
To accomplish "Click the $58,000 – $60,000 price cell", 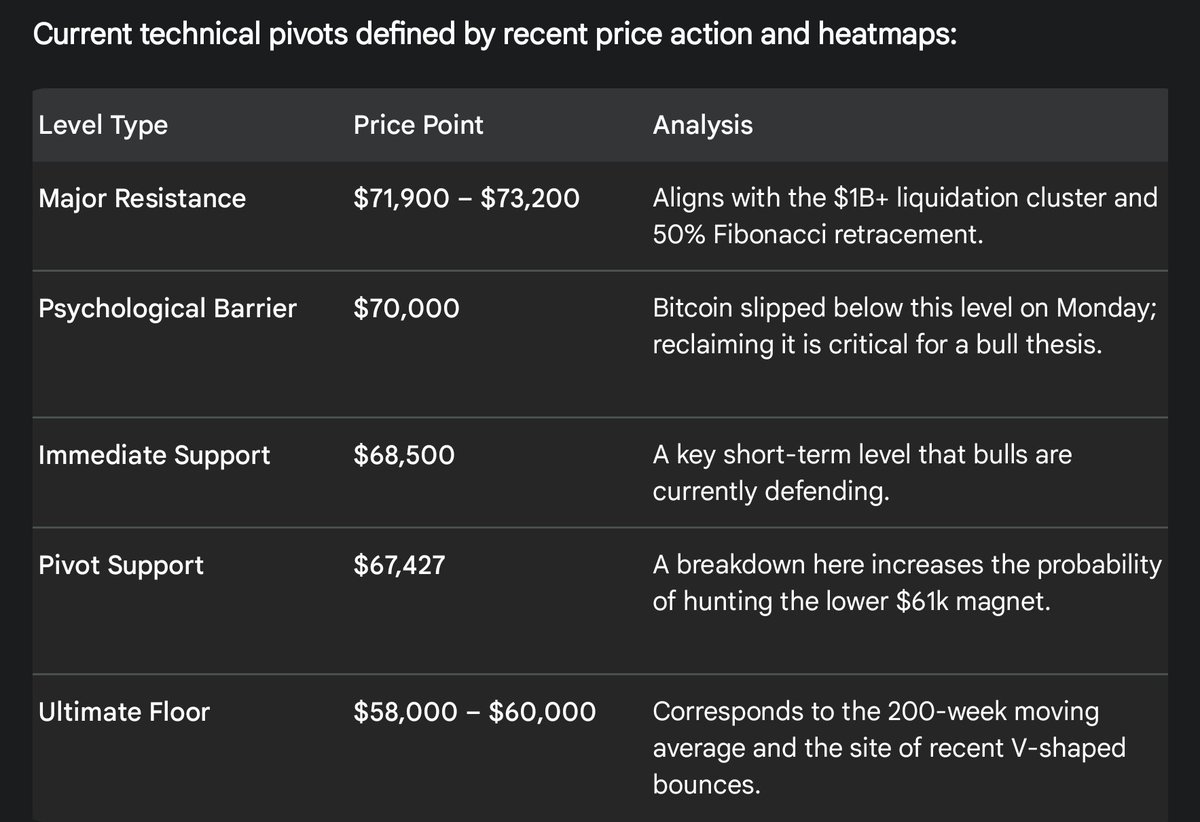I will click(475, 712).
